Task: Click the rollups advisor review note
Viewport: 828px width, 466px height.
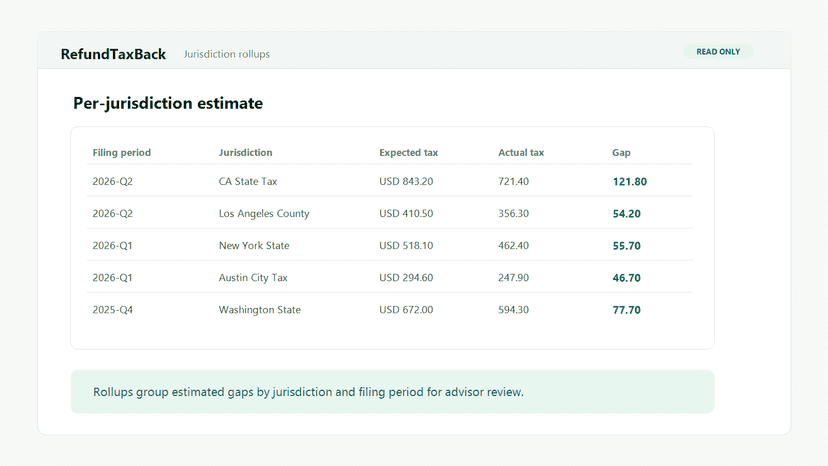Action: click(x=392, y=392)
